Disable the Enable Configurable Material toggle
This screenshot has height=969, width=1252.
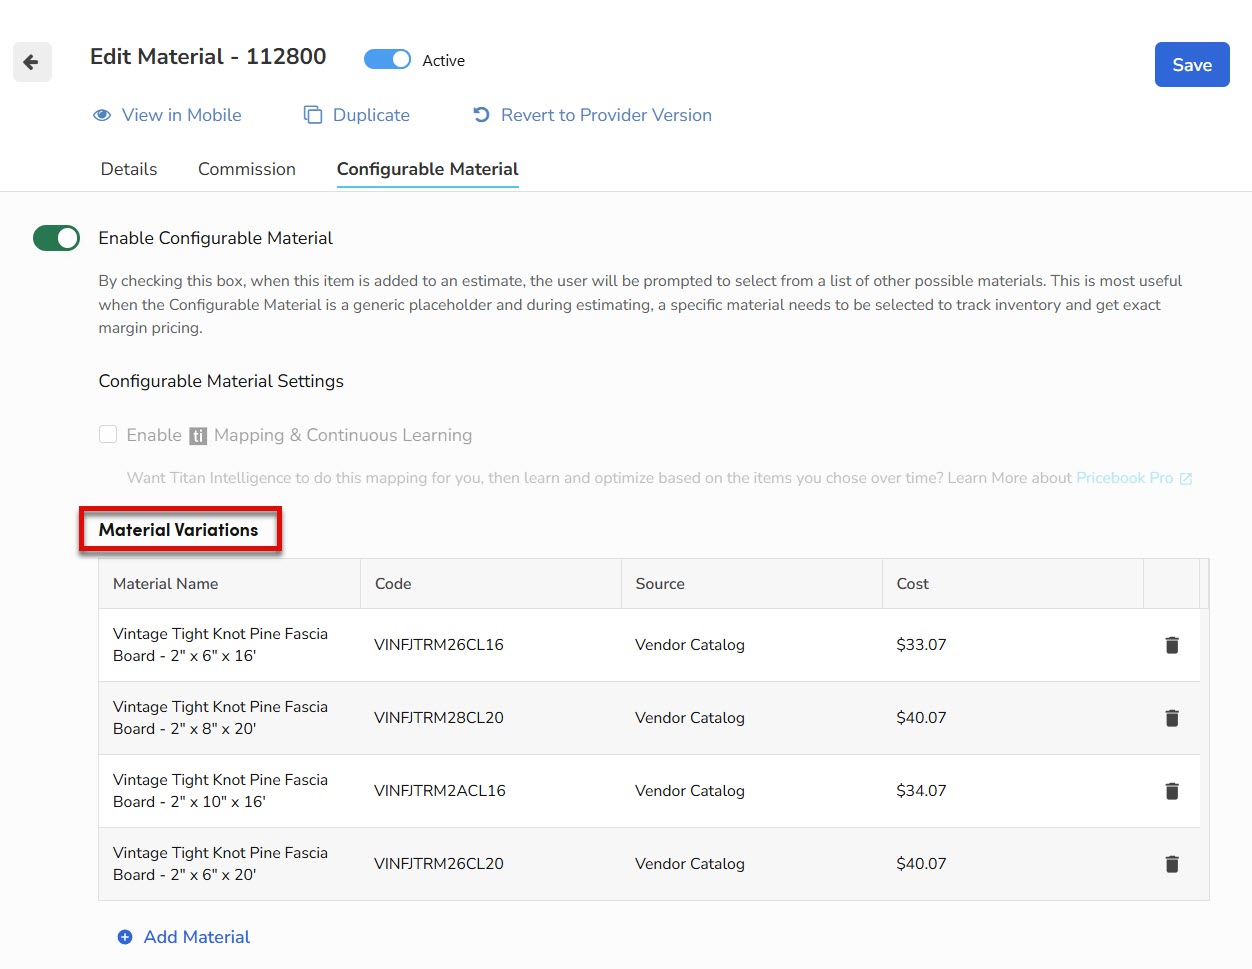coord(56,238)
